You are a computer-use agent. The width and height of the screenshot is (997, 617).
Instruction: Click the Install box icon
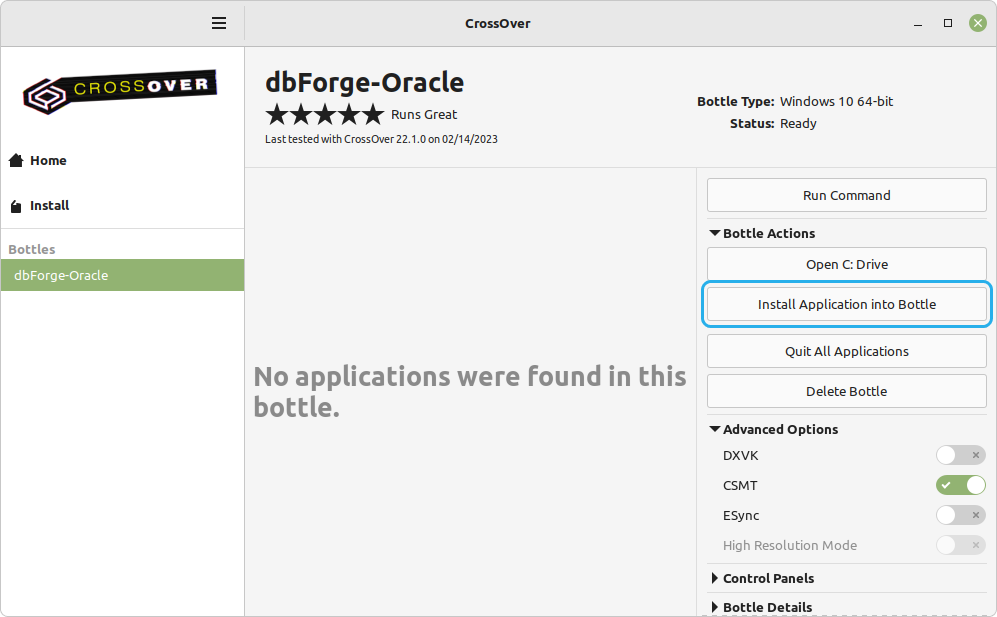tap(16, 205)
